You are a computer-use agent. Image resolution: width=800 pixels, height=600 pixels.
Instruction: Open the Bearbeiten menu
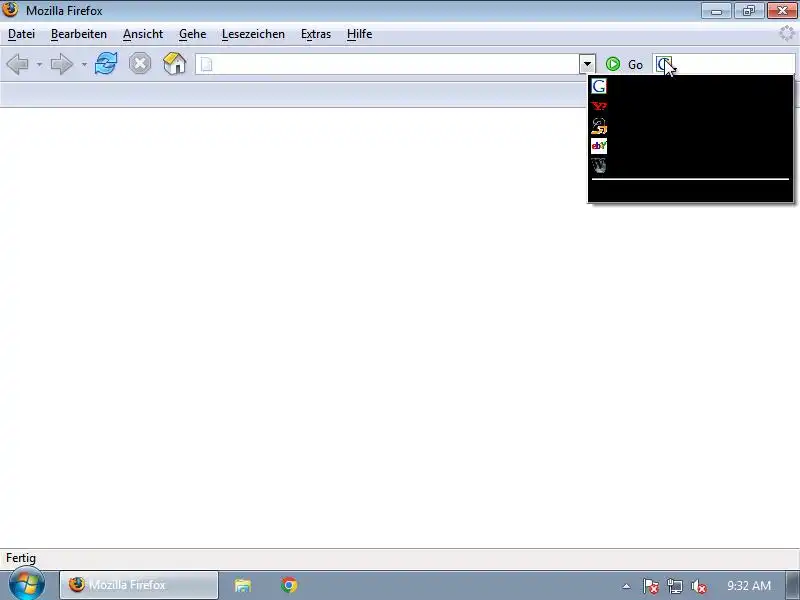tap(79, 34)
